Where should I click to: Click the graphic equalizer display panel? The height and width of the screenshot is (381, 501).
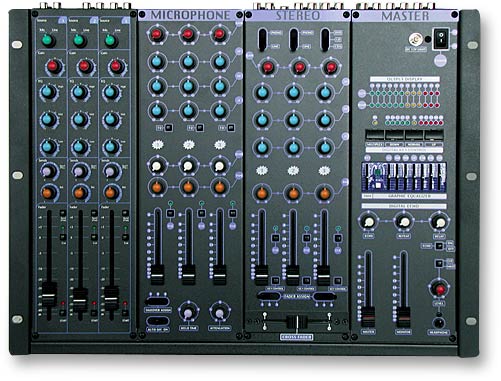click(404, 177)
